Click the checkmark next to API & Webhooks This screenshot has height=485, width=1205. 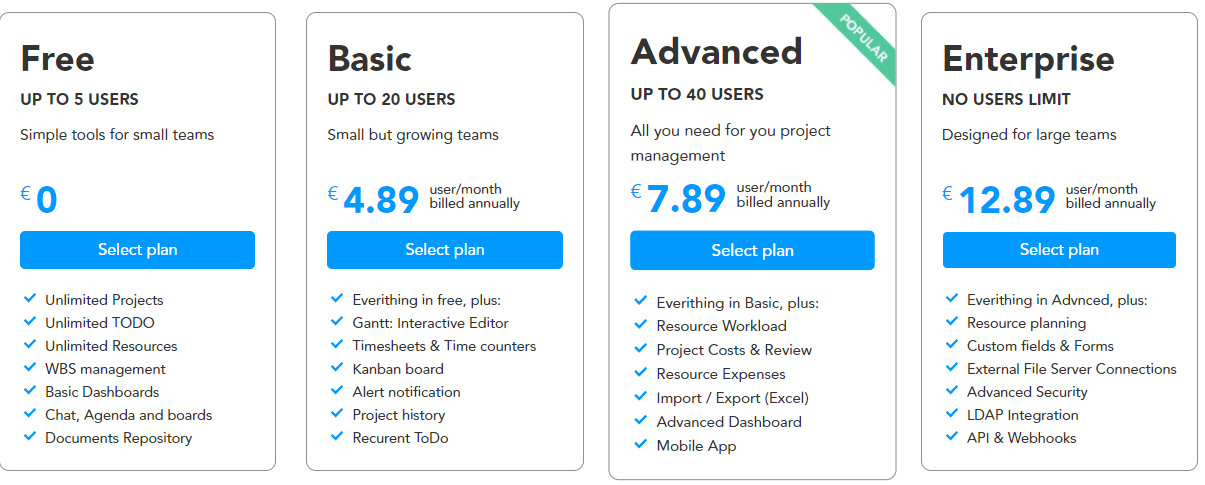tap(952, 437)
